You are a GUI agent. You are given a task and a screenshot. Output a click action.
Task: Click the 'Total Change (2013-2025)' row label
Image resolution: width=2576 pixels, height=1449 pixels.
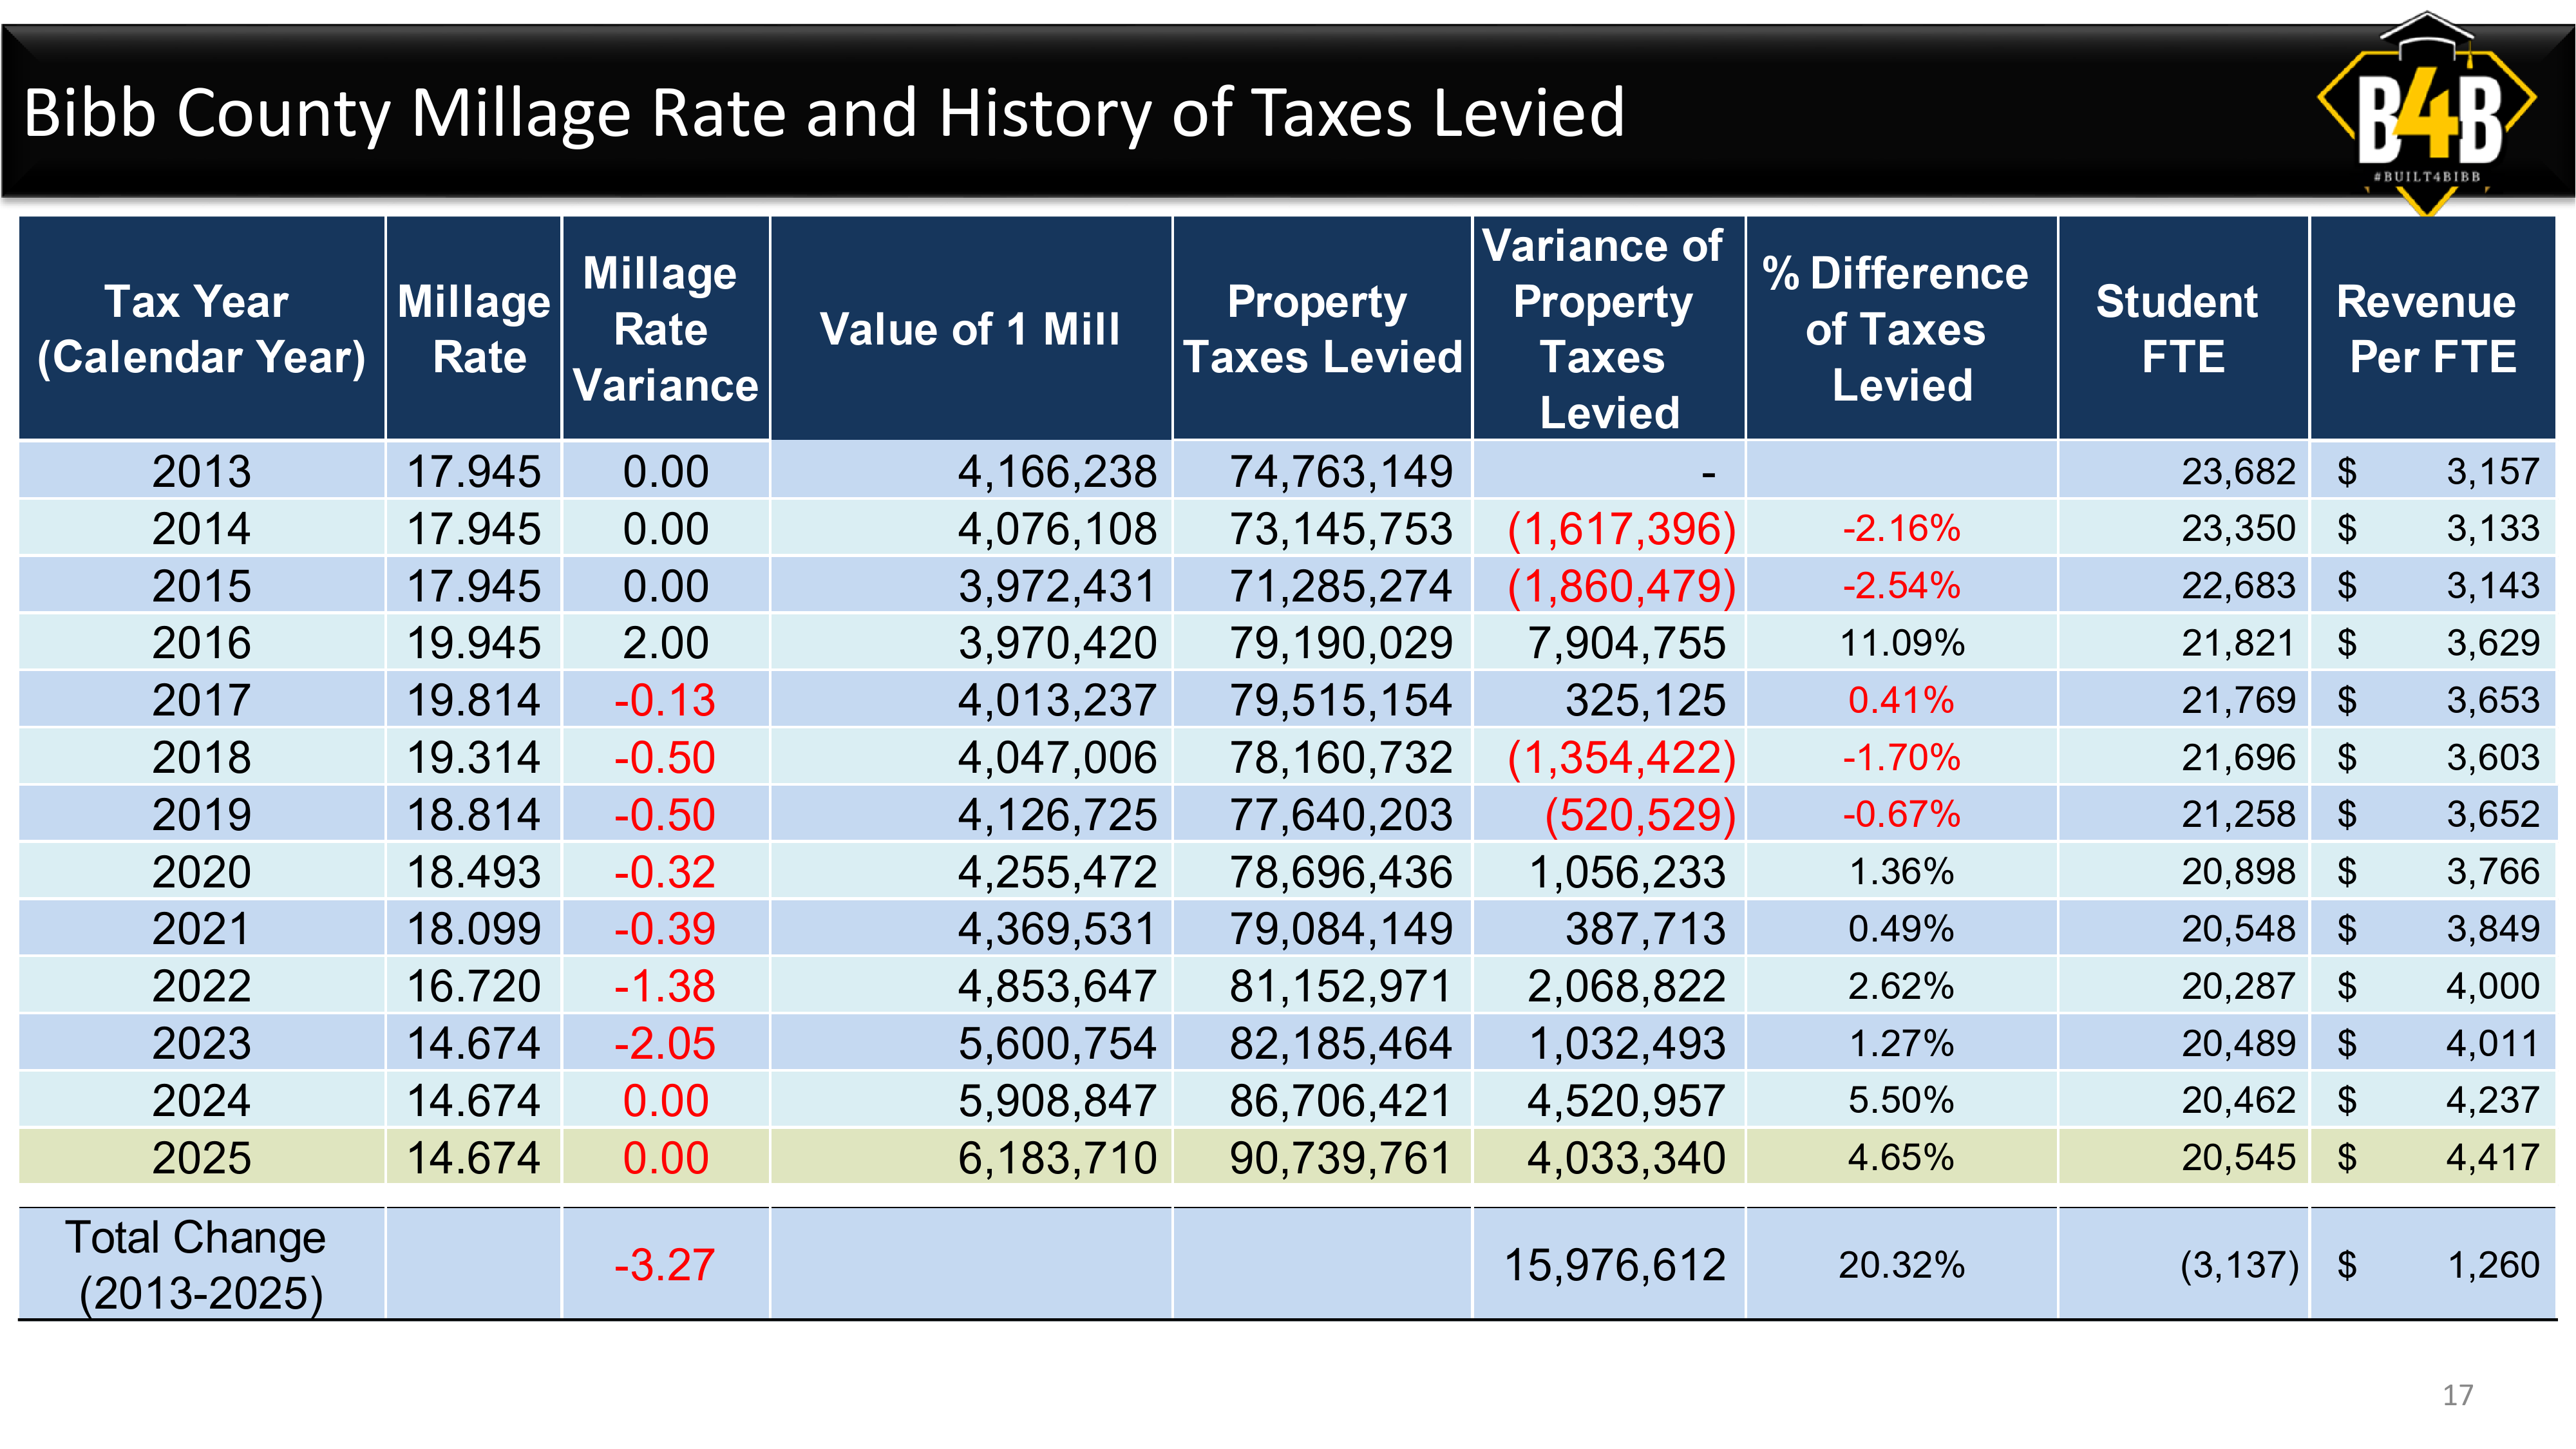(201, 1264)
